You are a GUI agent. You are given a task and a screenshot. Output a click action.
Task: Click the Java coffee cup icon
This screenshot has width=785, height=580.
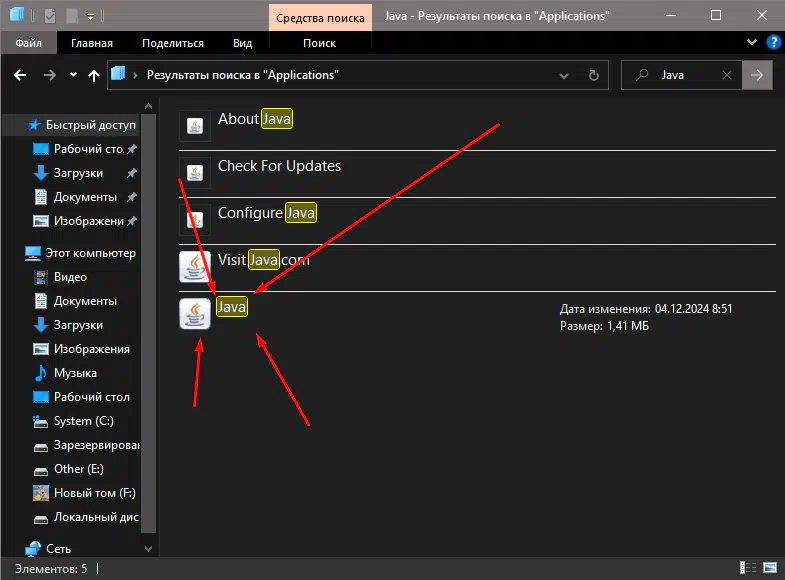pyautogui.click(x=195, y=314)
